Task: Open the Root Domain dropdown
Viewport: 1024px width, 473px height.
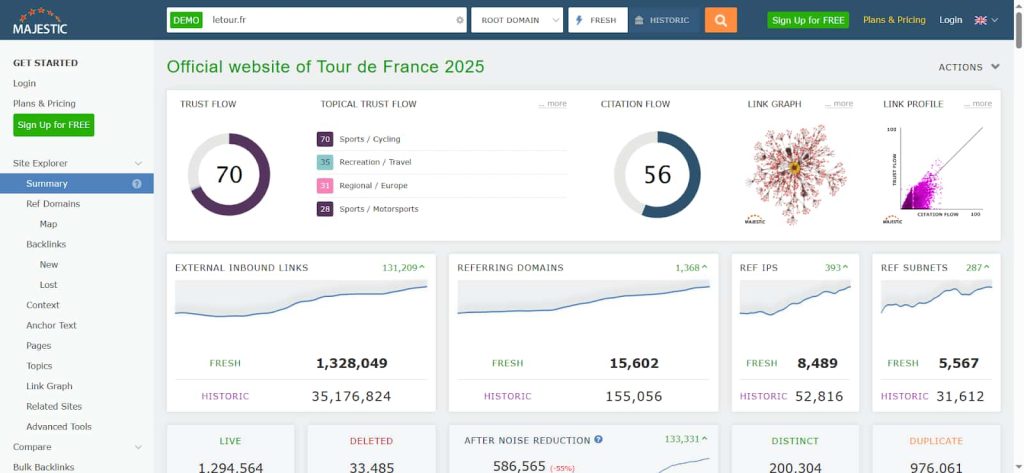Action: click(x=517, y=20)
